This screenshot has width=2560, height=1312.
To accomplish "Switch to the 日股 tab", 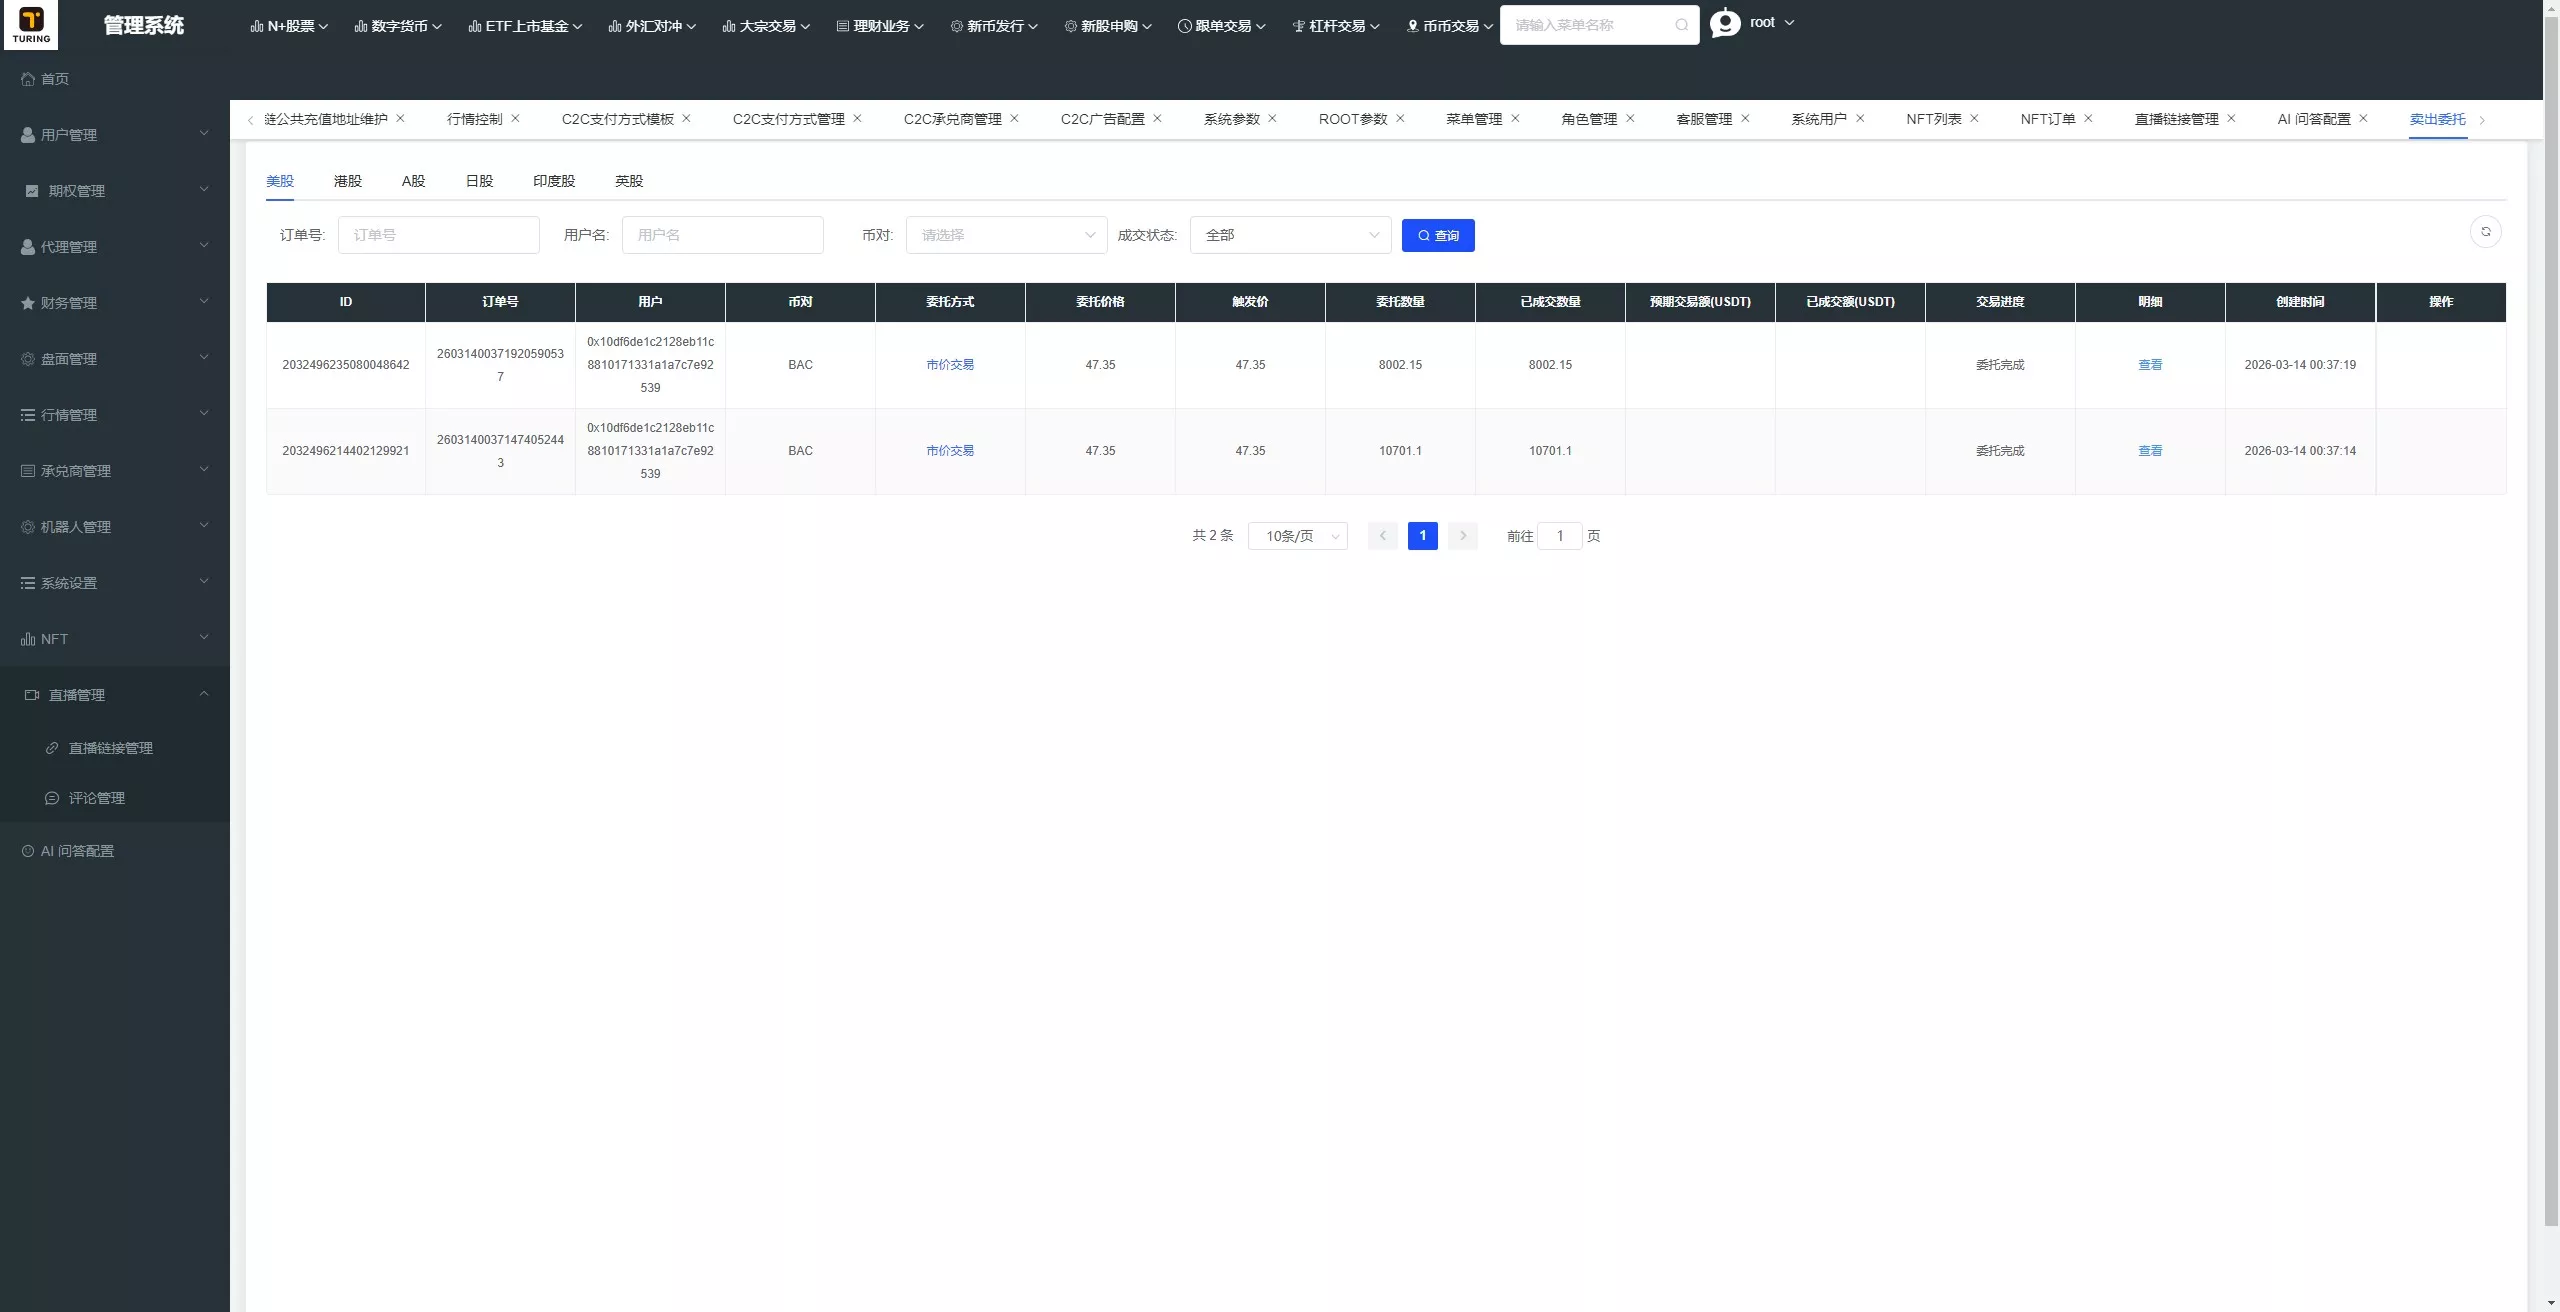I will click(x=480, y=181).
